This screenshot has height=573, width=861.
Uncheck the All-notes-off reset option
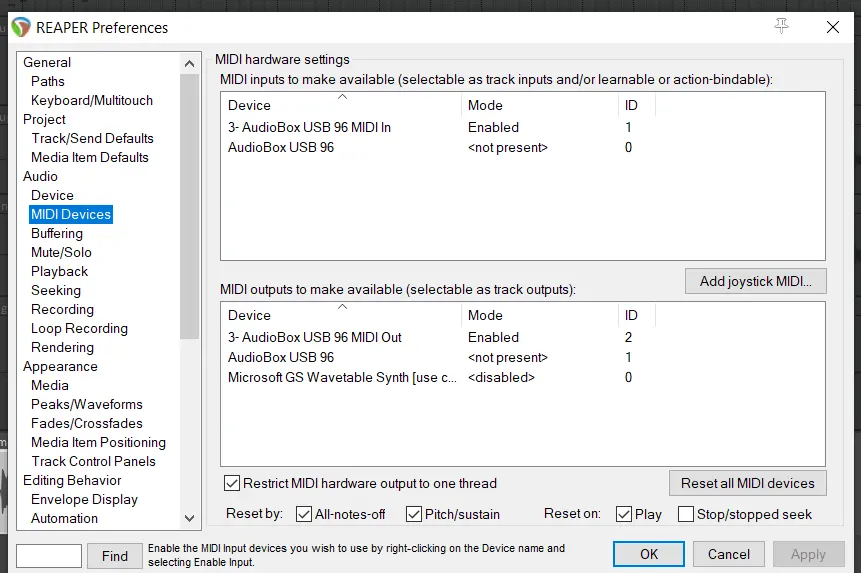click(x=305, y=514)
